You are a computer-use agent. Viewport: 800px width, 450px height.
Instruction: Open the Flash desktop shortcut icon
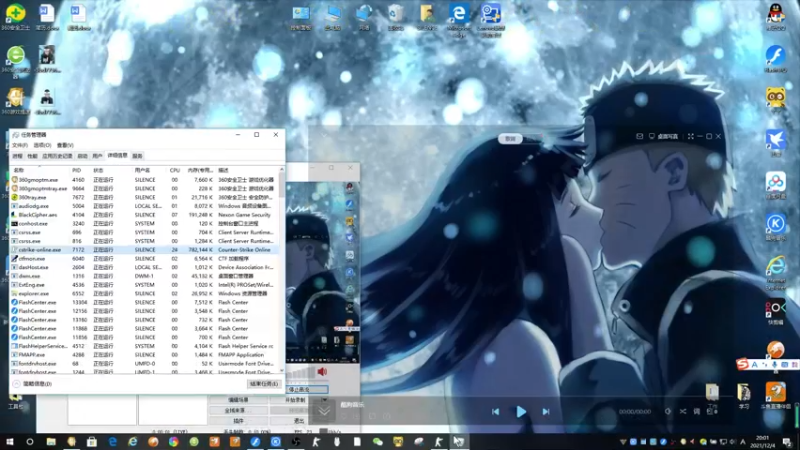(x=776, y=58)
